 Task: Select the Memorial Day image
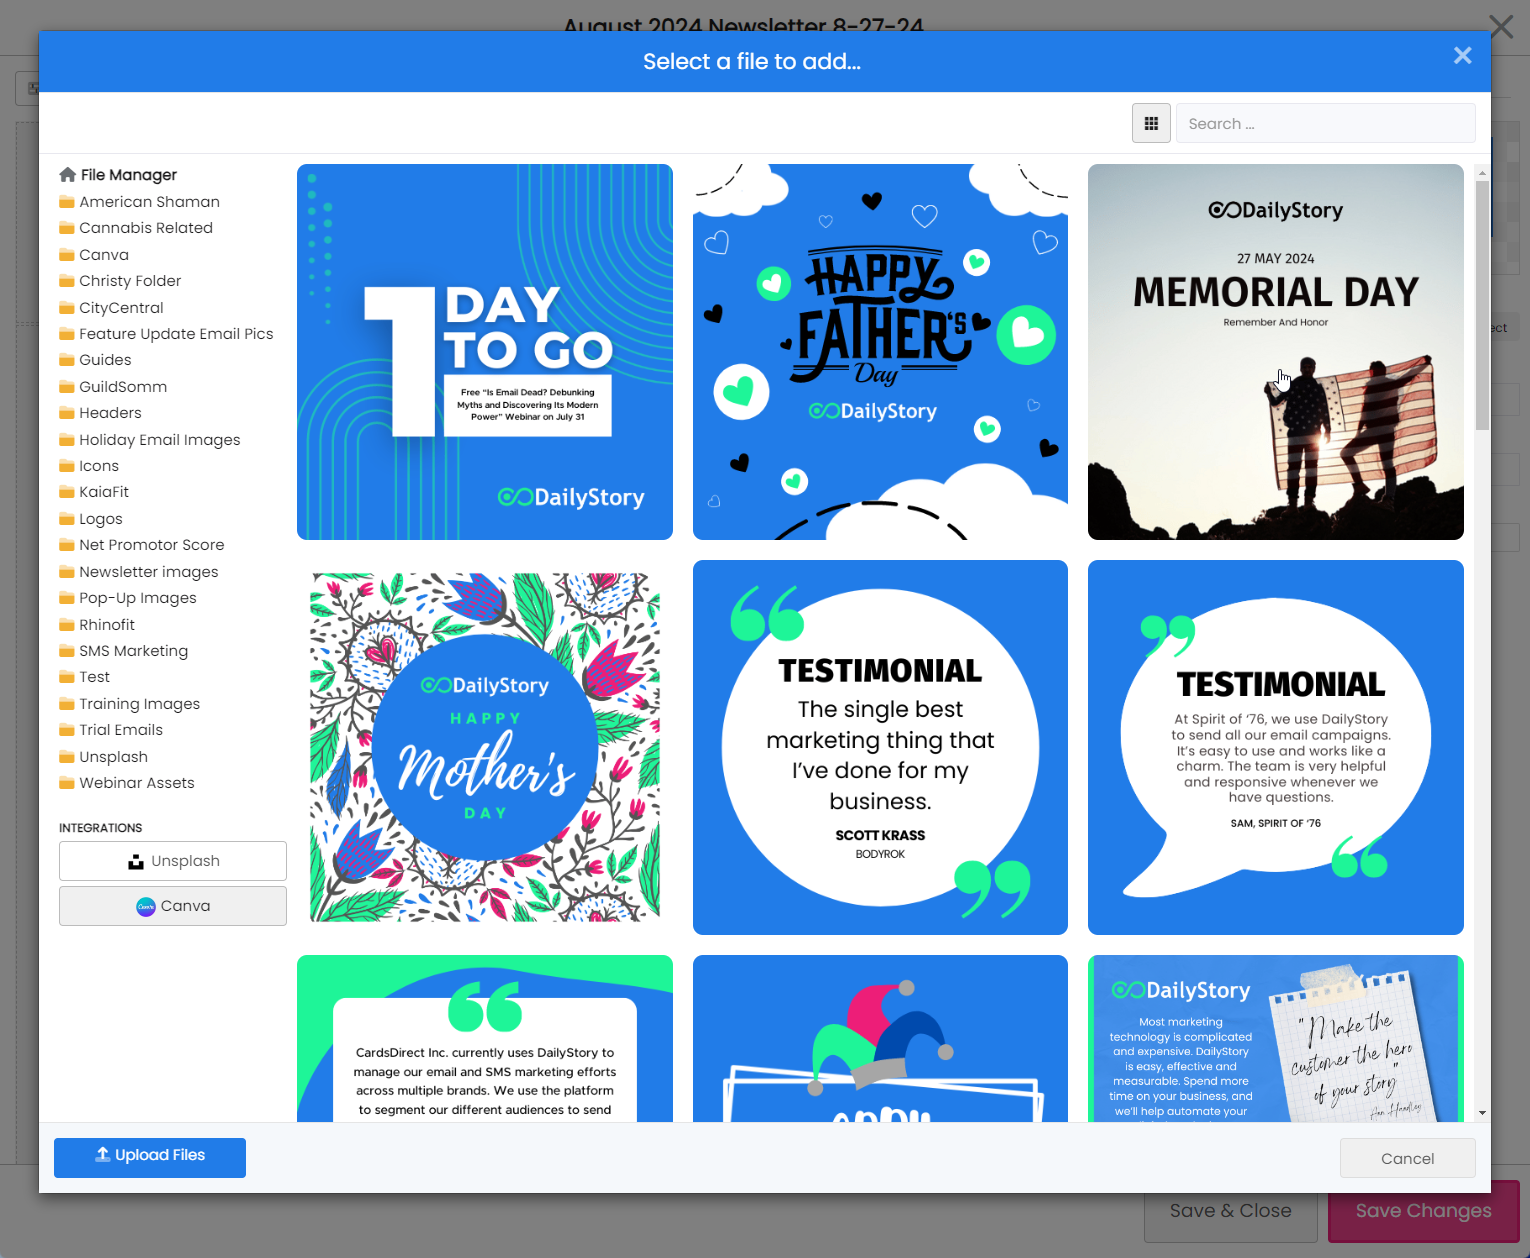tap(1276, 352)
